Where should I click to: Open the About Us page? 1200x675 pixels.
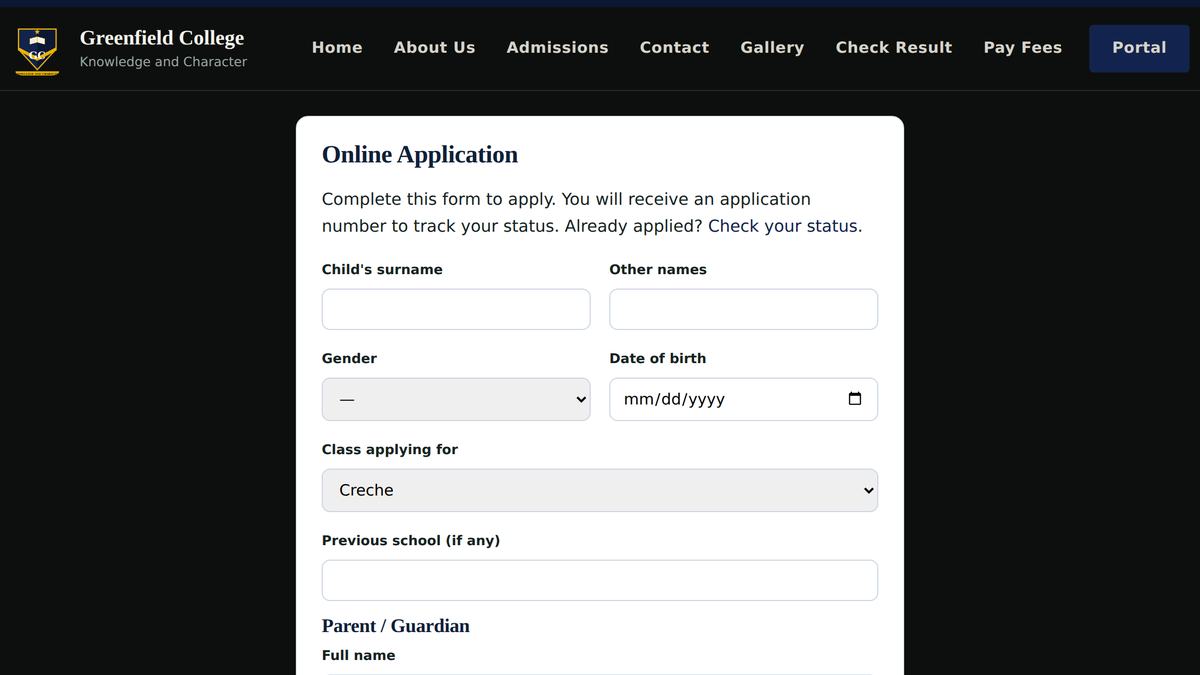pos(434,47)
